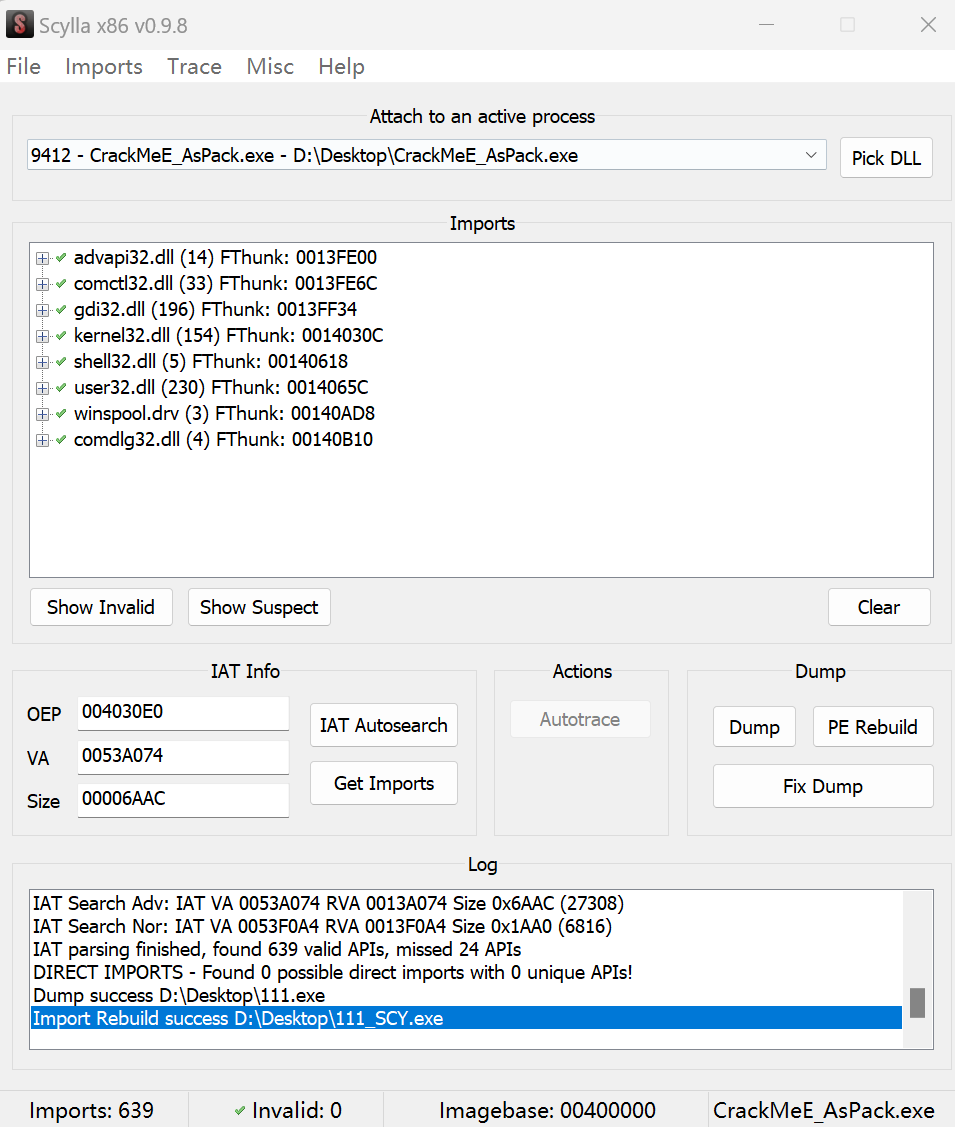This screenshot has height=1127, width=955.
Task: Open the active process dropdown
Action: tap(810, 156)
